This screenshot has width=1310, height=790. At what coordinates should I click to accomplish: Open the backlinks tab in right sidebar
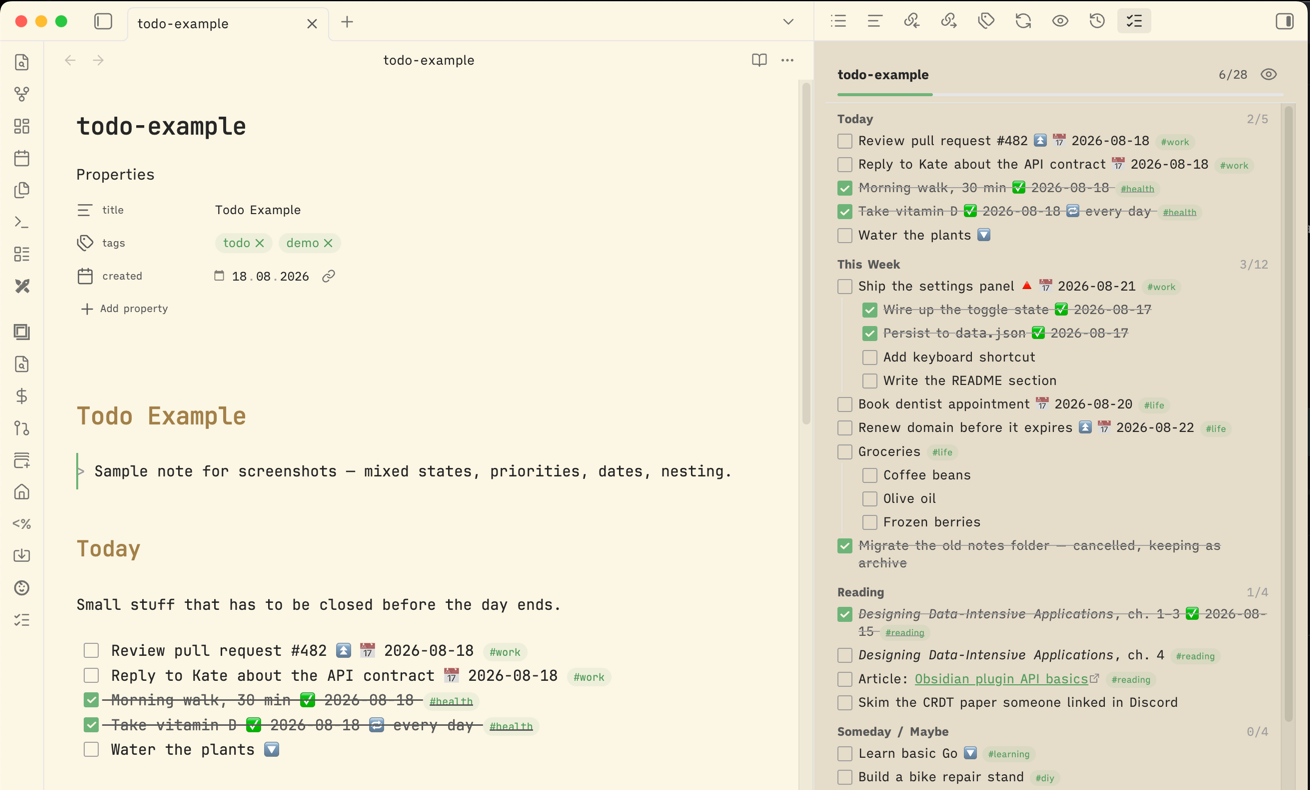click(x=912, y=21)
